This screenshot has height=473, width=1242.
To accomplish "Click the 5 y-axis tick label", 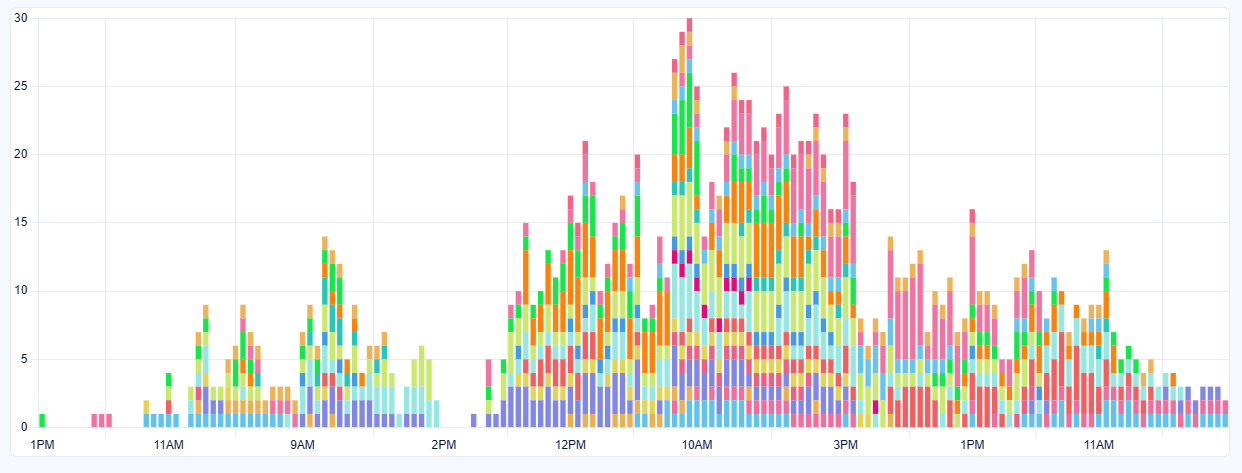I will click(24, 359).
